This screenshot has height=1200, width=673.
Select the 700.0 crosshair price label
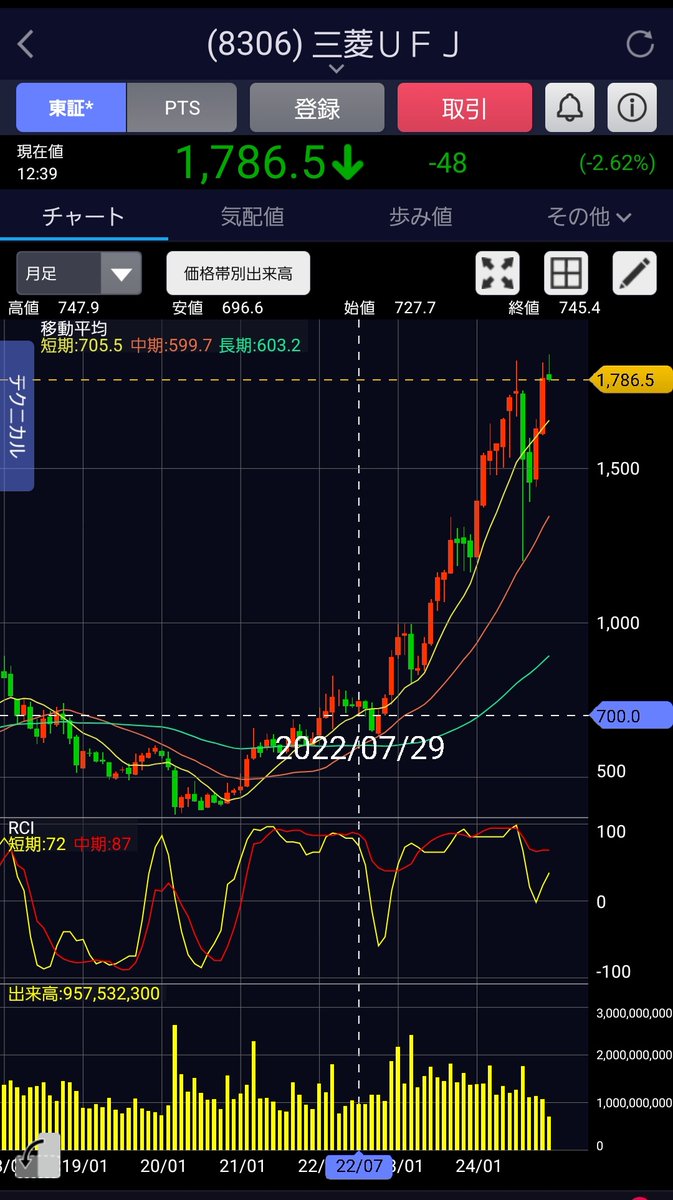pos(632,716)
